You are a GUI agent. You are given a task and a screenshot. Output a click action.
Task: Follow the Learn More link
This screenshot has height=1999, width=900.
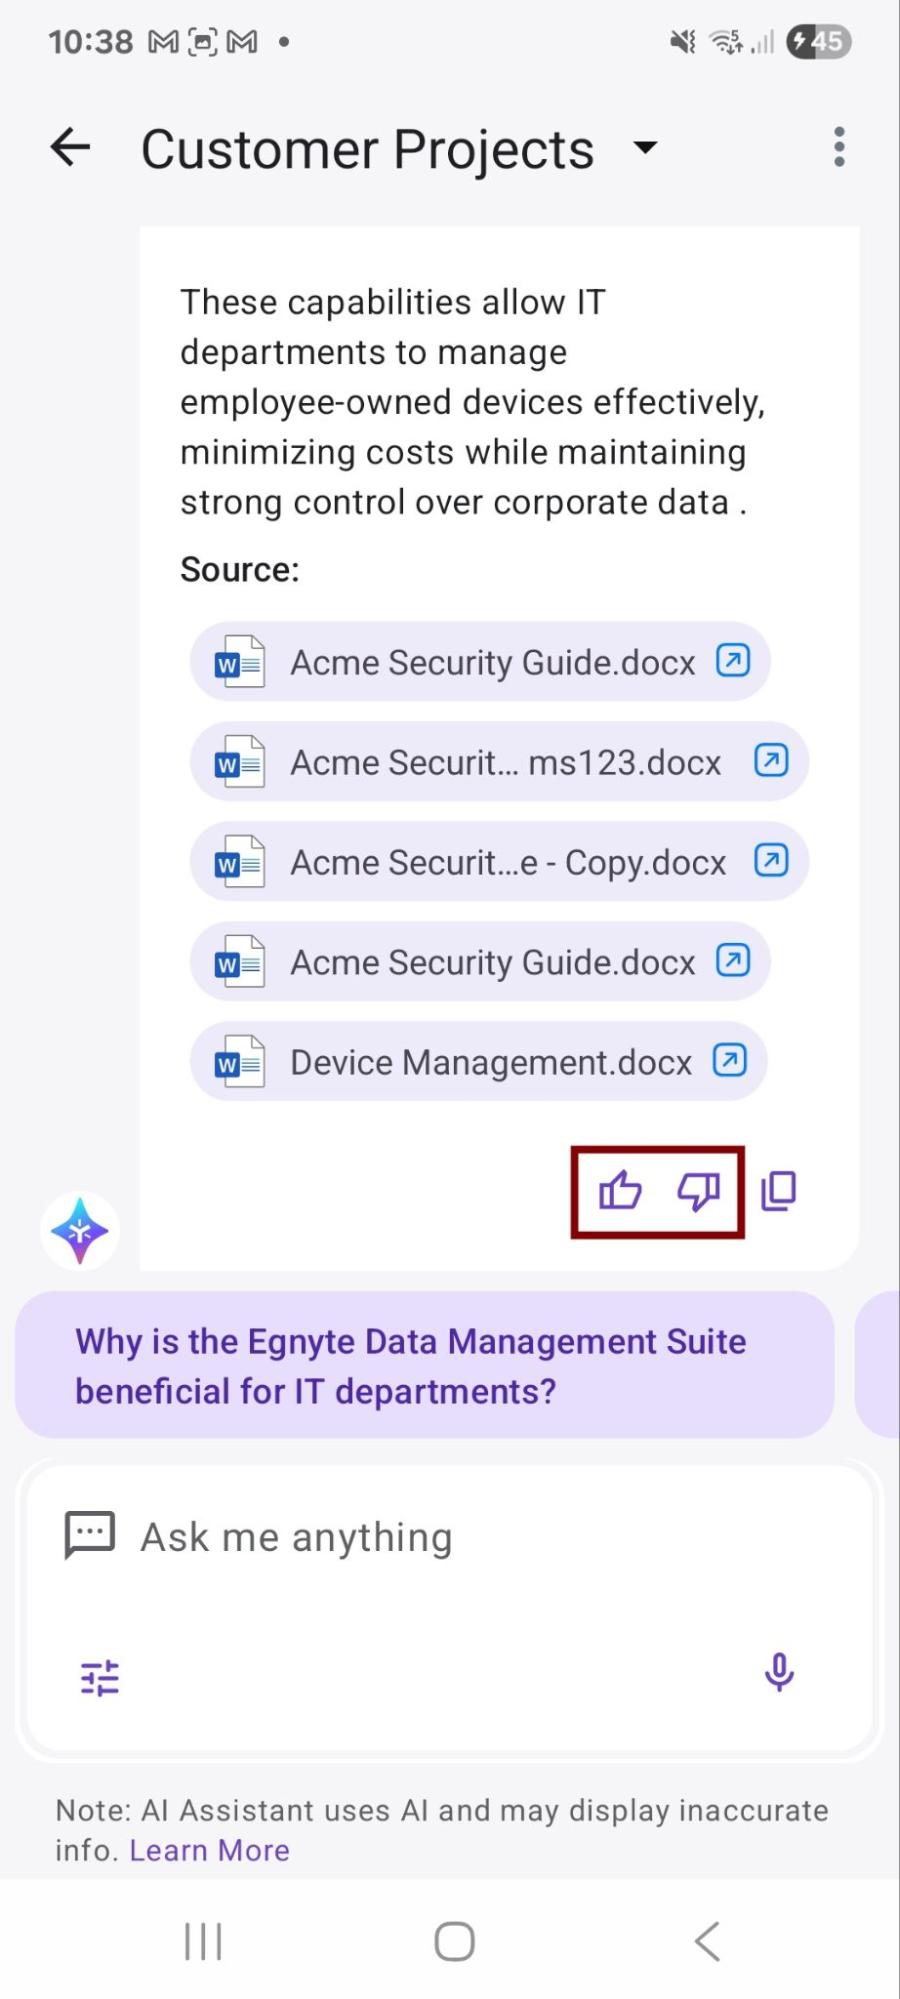(209, 1851)
